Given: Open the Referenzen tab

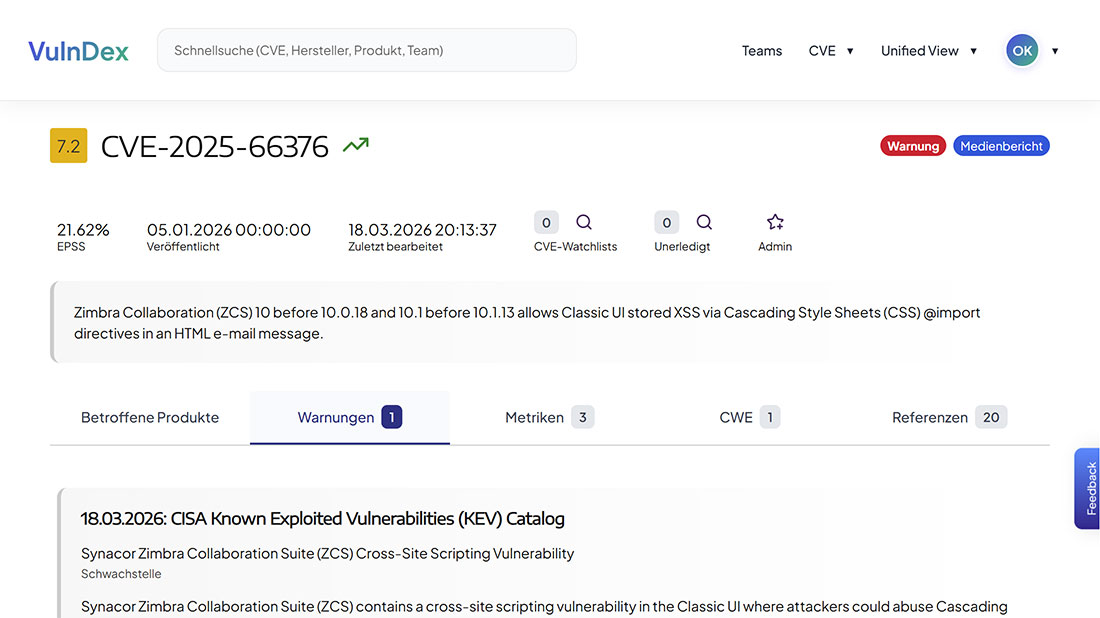Looking at the screenshot, I should [x=949, y=417].
